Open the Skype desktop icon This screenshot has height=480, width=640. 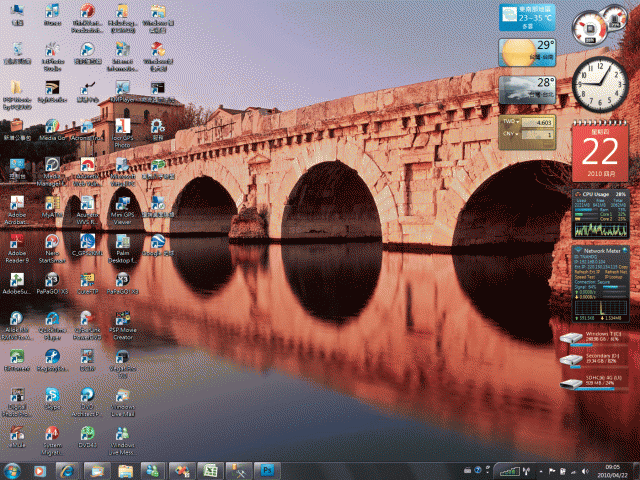click(x=52, y=394)
